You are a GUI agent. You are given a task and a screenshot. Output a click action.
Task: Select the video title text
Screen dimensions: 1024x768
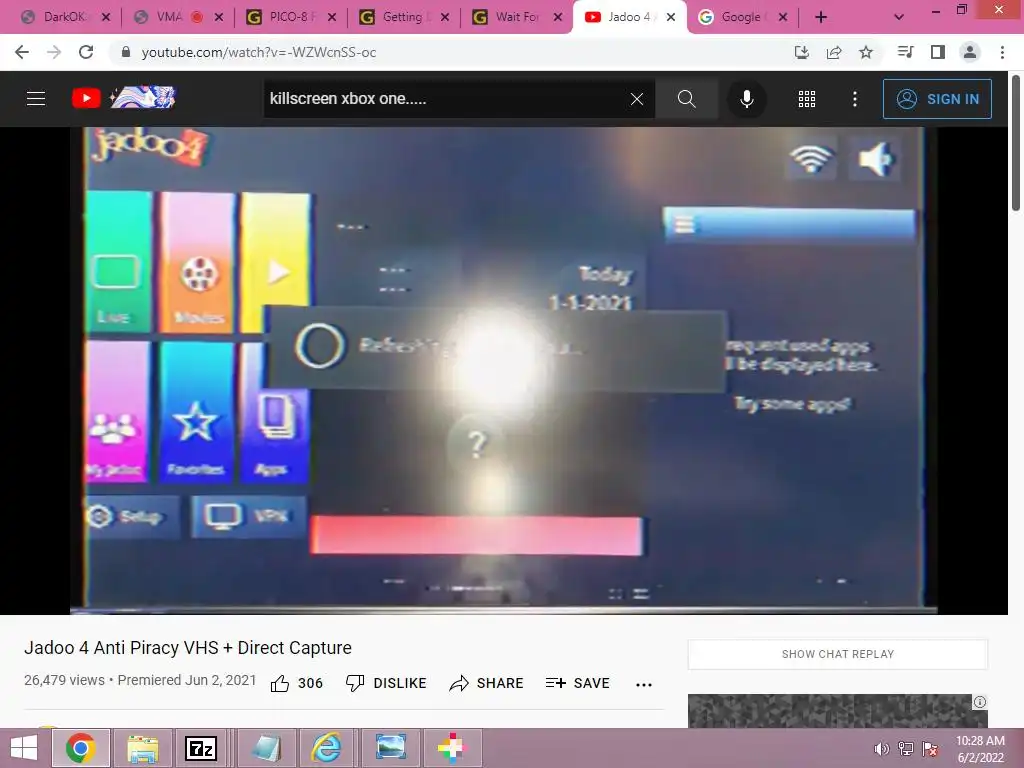[188, 647]
